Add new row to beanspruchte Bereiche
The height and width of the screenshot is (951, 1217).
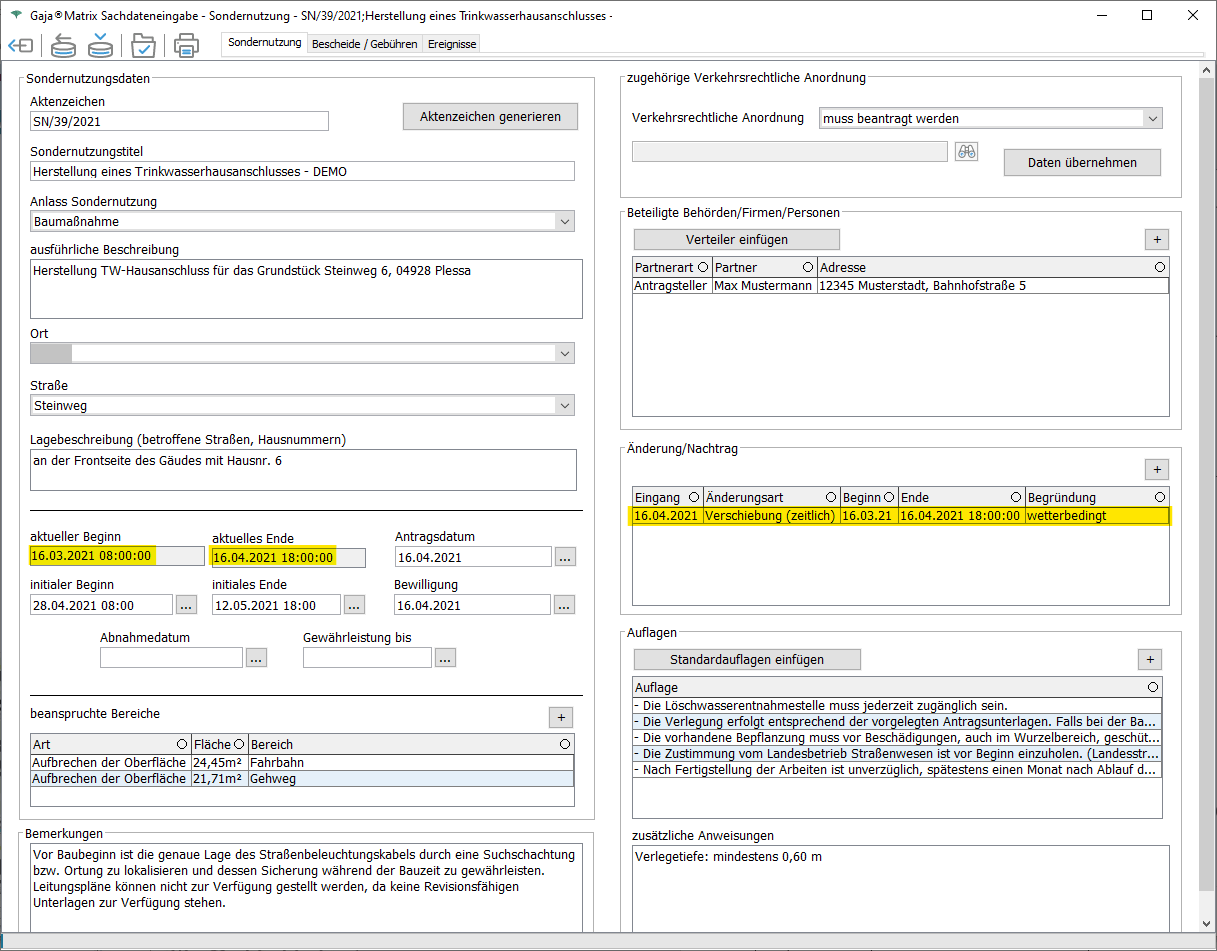tap(561, 717)
